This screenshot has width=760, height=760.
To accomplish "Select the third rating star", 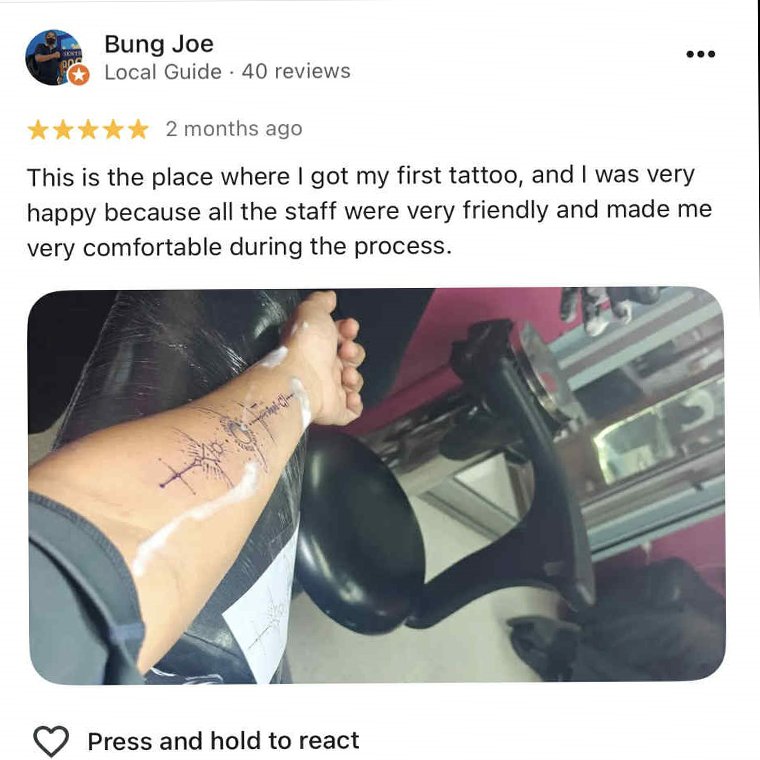I will point(88,129).
